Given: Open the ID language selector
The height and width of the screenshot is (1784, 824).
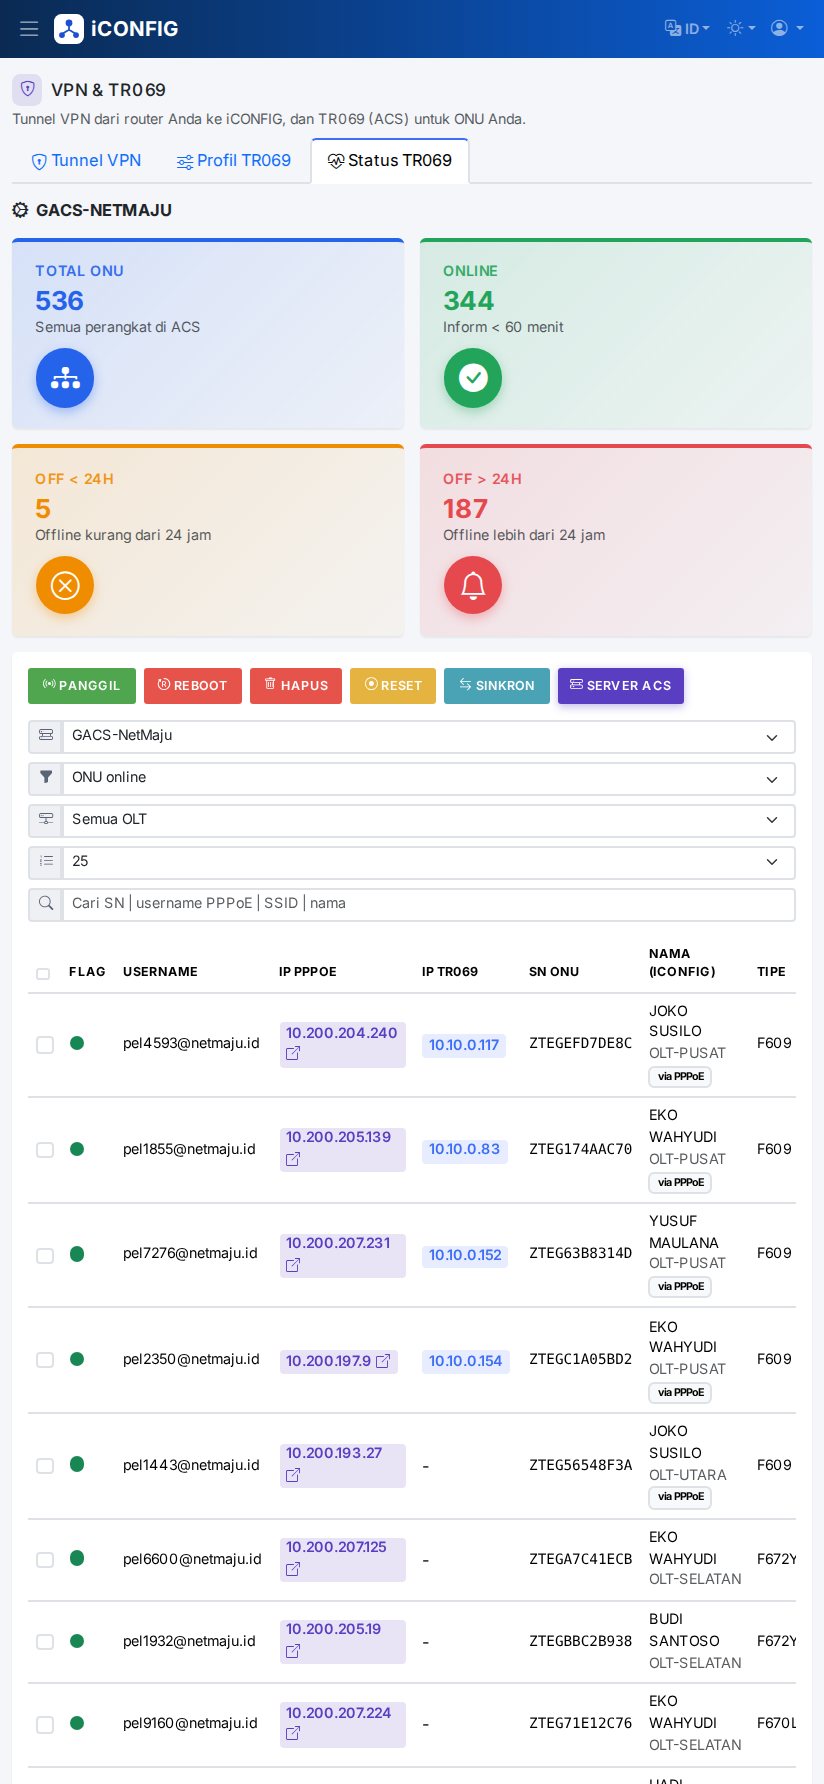Looking at the screenshot, I should 687,29.
